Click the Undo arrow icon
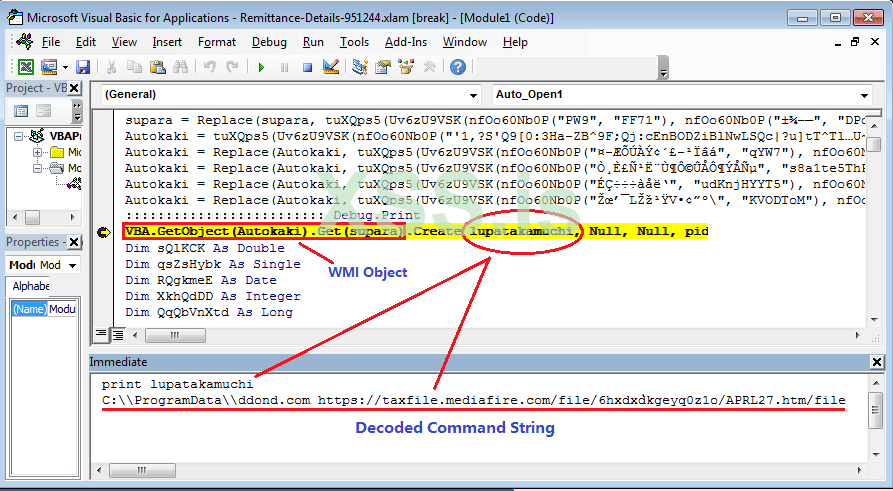This screenshot has height=491, width=893. point(210,67)
